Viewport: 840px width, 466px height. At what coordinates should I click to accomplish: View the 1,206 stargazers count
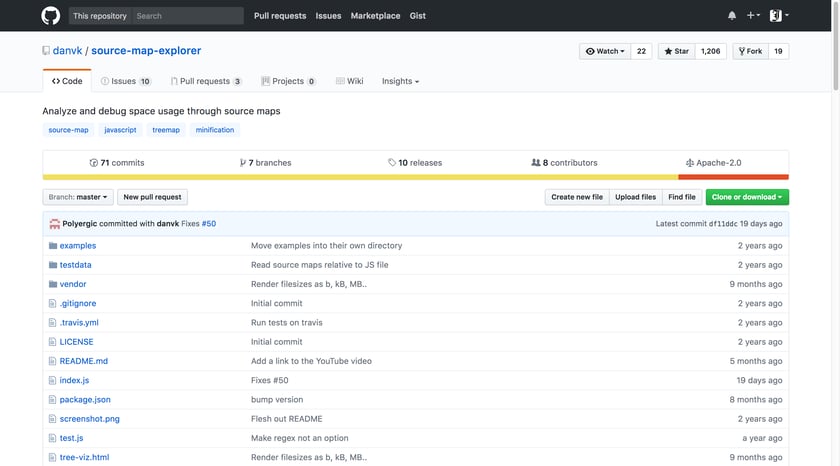coord(710,51)
